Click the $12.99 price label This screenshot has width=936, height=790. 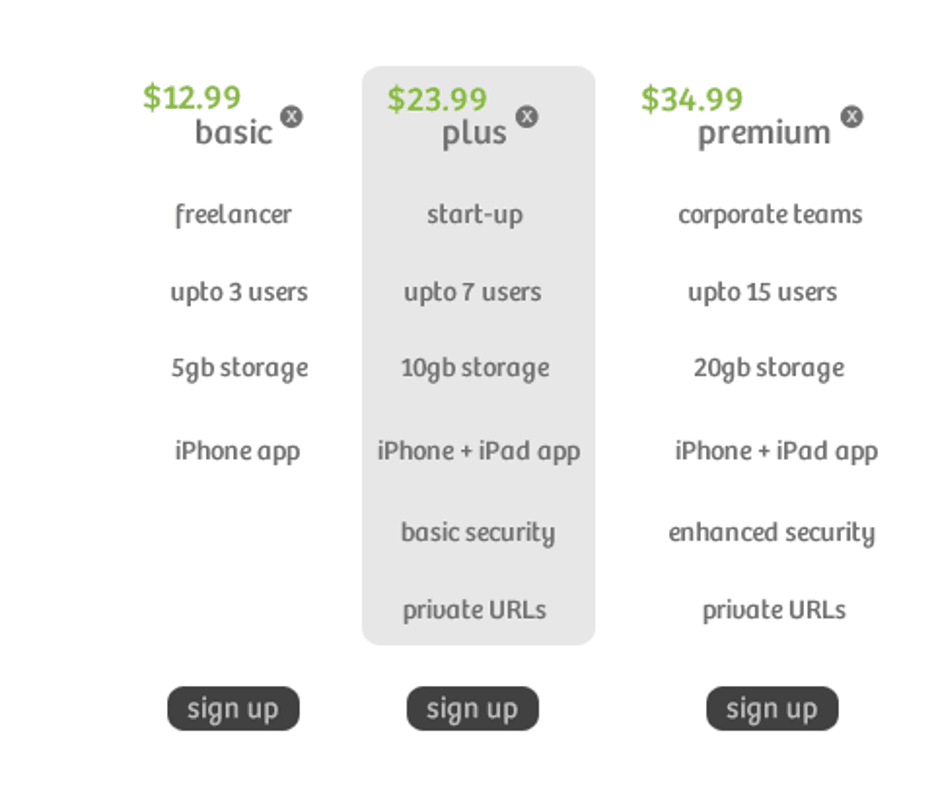(x=193, y=98)
